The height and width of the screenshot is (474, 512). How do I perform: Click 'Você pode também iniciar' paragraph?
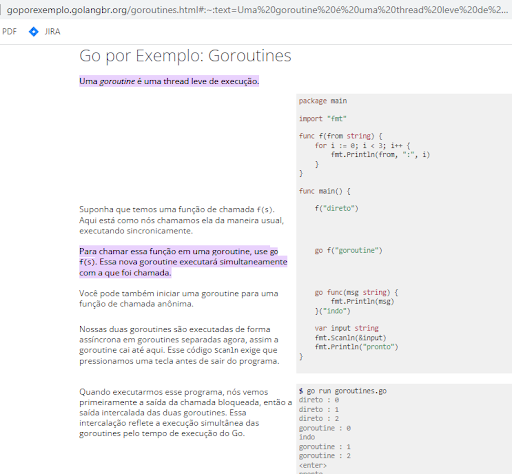pos(179,299)
